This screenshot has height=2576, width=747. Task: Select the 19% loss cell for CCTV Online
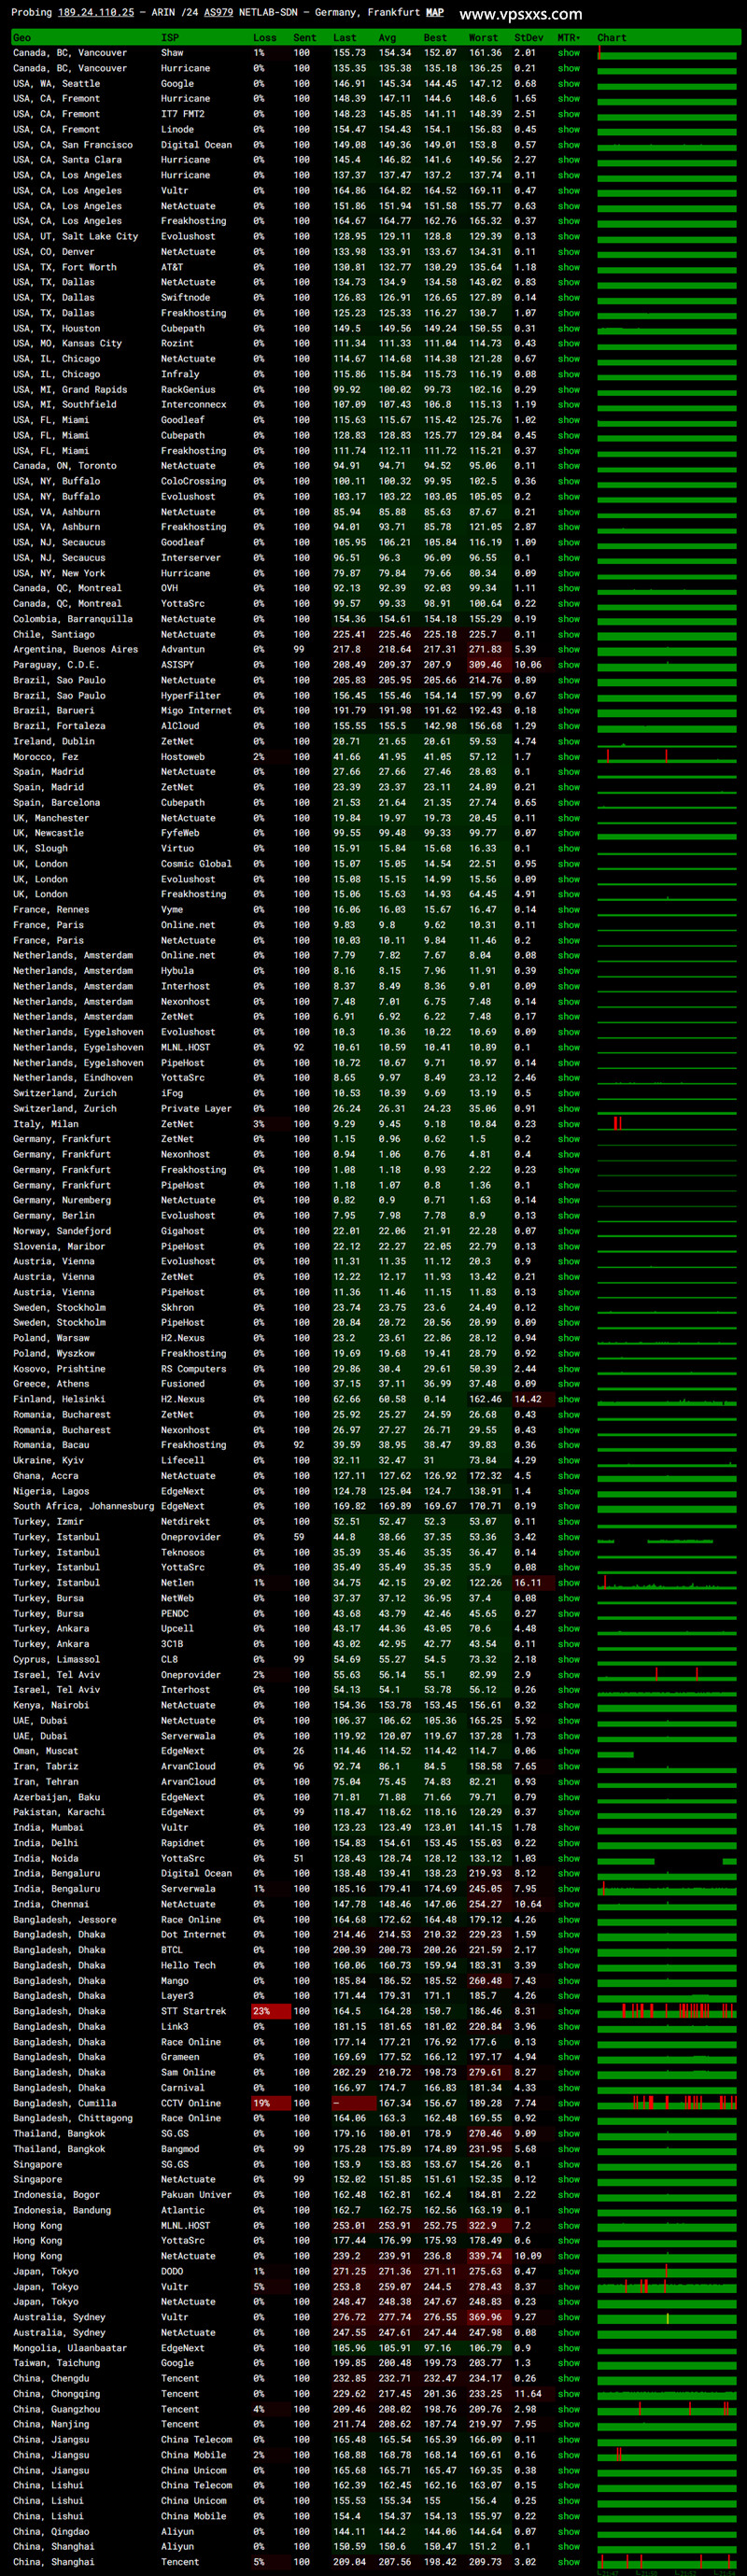pos(270,2103)
